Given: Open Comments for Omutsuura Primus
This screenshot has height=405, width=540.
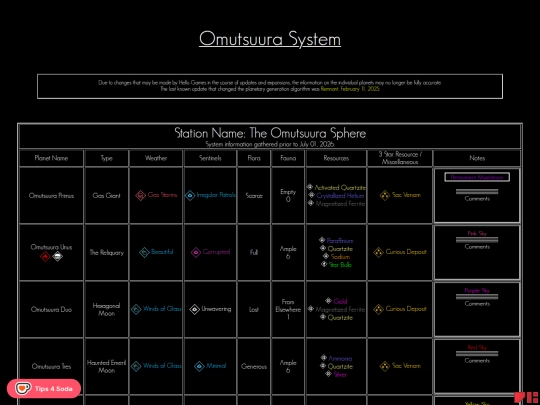Looking at the screenshot, I should click(477, 199).
